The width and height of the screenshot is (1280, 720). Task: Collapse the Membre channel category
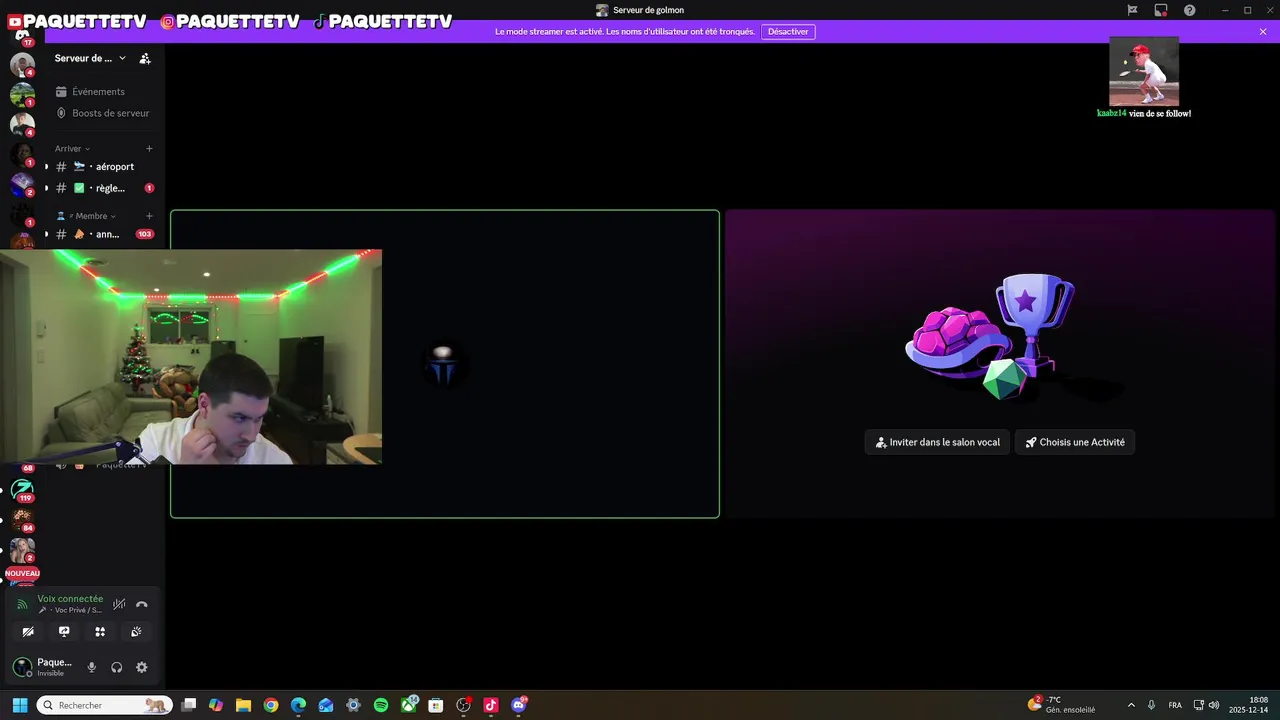click(86, 216)
